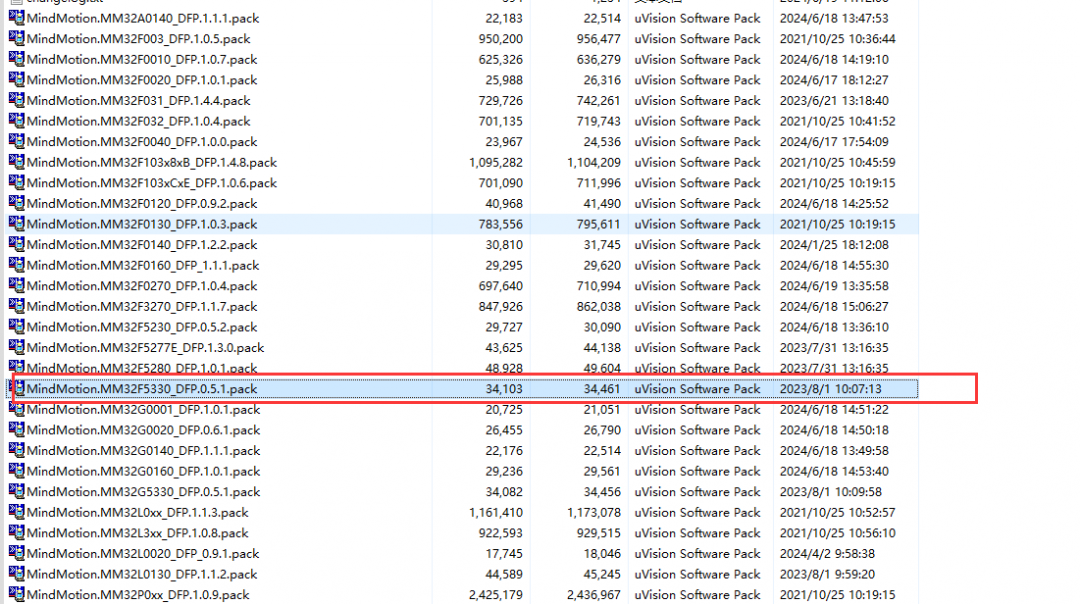Select file name MindMotion.MM32F0130_DFP.1.0.3.pack
Screen dimensions: 1080x604
(142, 225)
